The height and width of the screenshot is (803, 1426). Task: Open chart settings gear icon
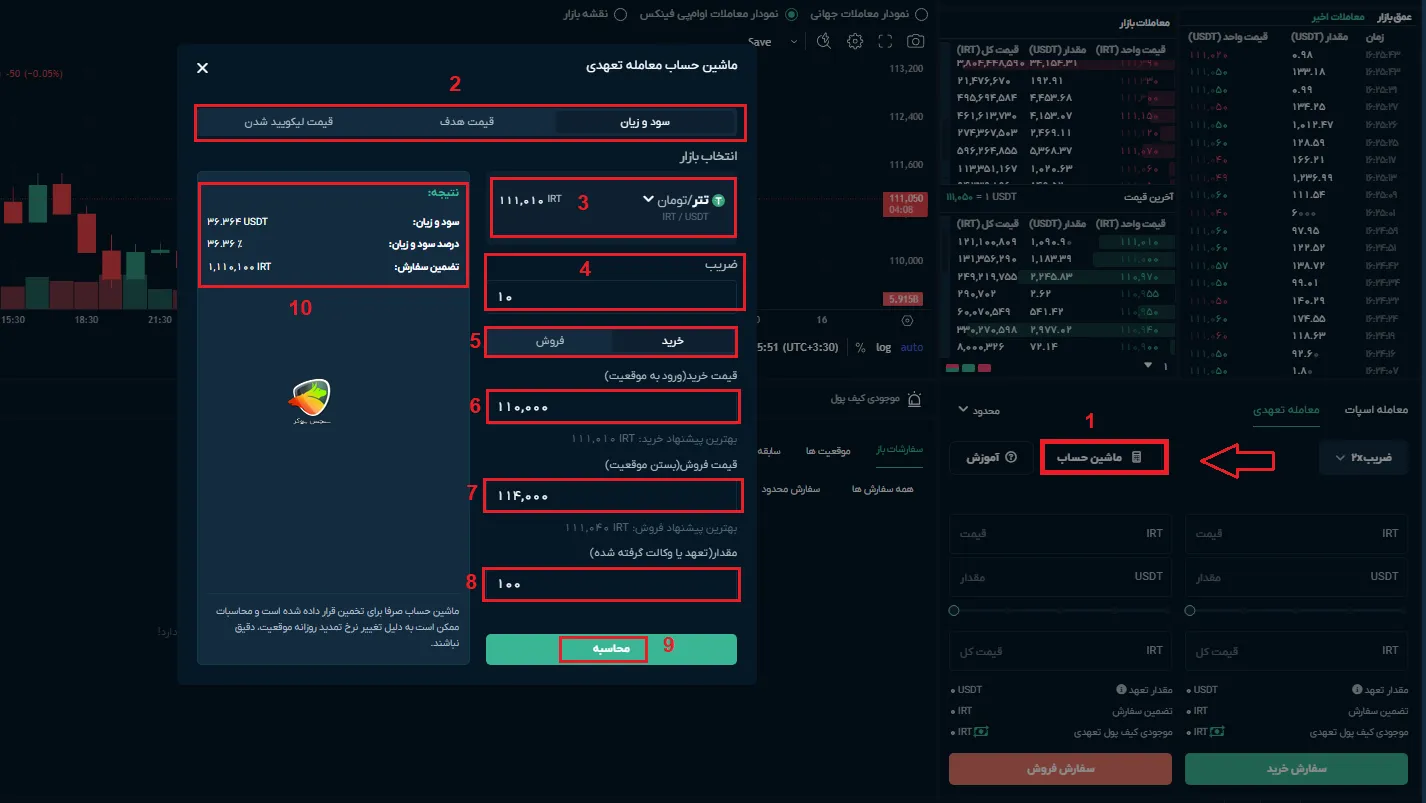(855, 42)
